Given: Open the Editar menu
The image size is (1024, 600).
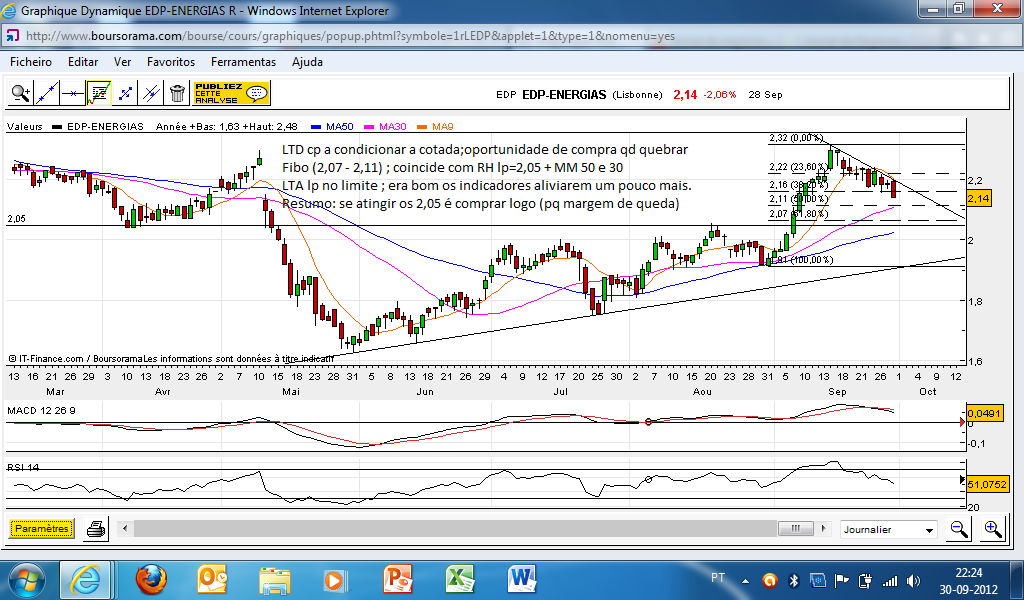Looking at the screenshot, I should click(x=83, y=62).
